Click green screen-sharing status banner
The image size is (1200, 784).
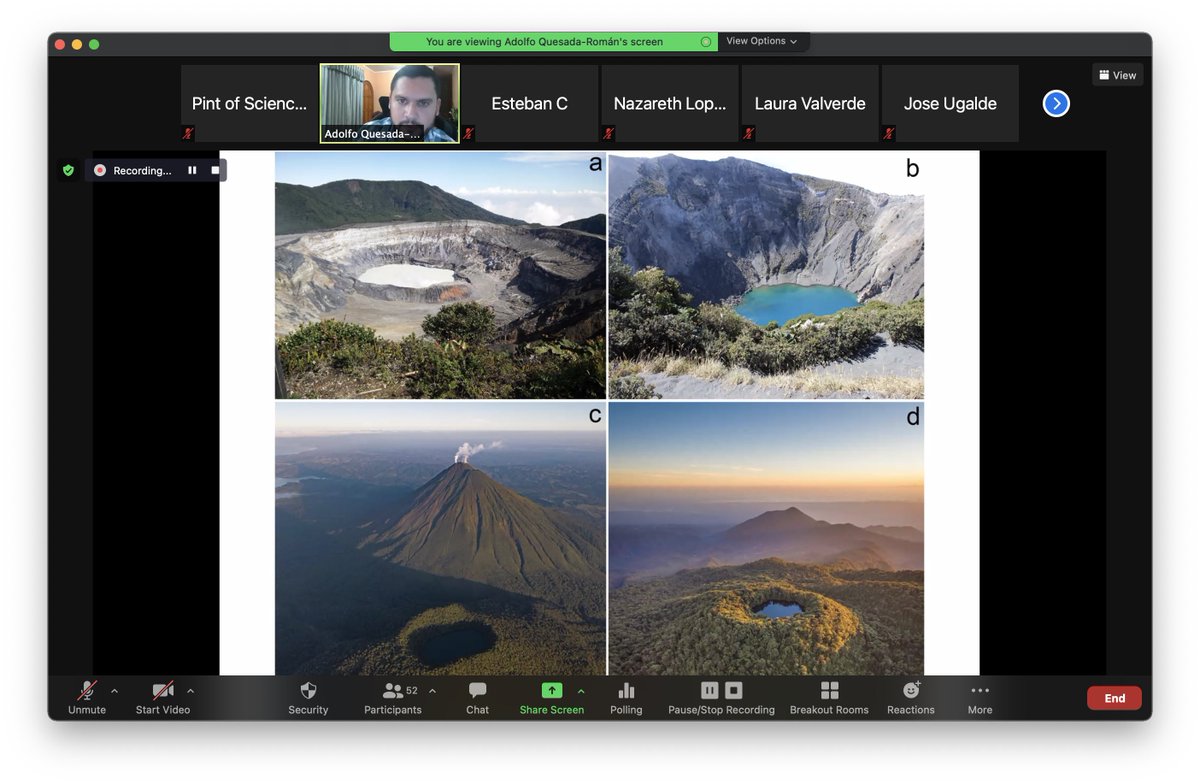click(553, 42)
